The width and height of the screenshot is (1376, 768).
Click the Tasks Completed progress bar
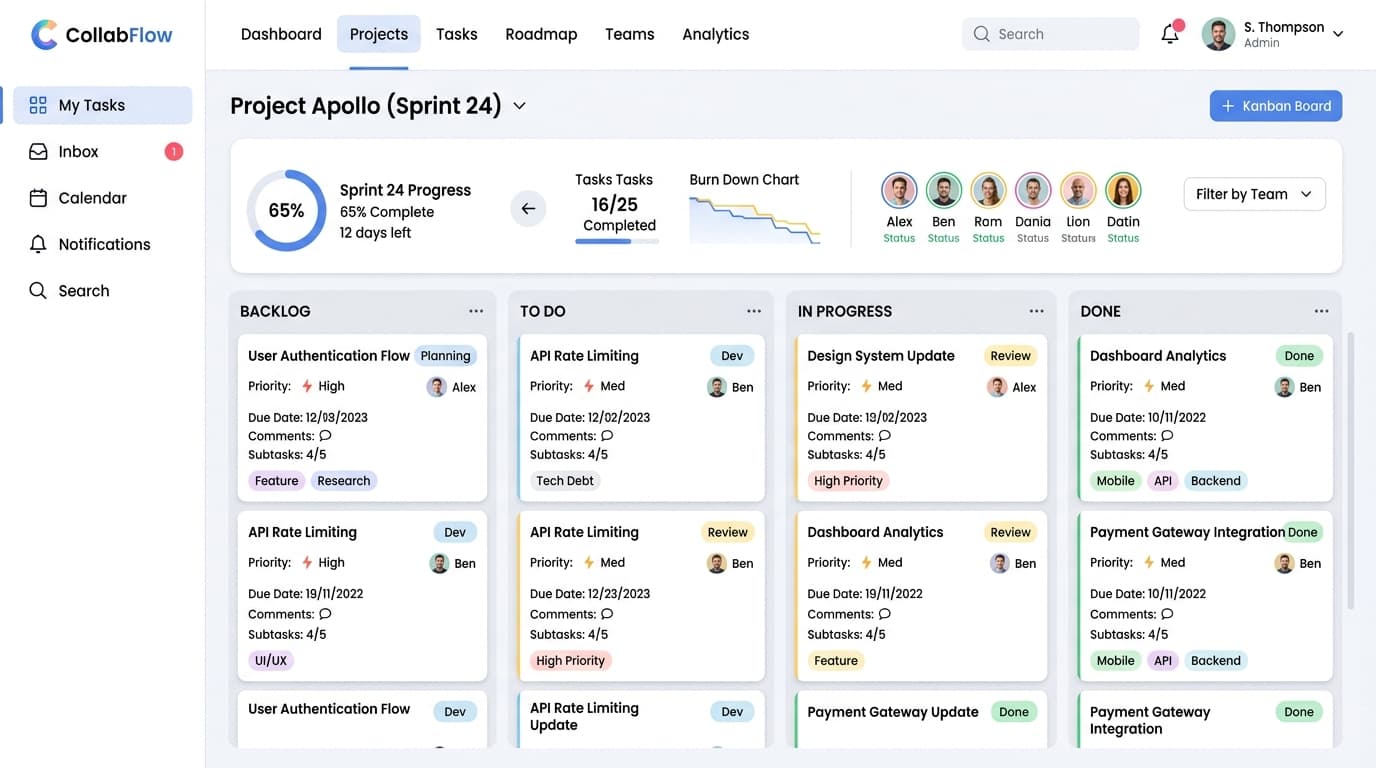pos(616,241)
